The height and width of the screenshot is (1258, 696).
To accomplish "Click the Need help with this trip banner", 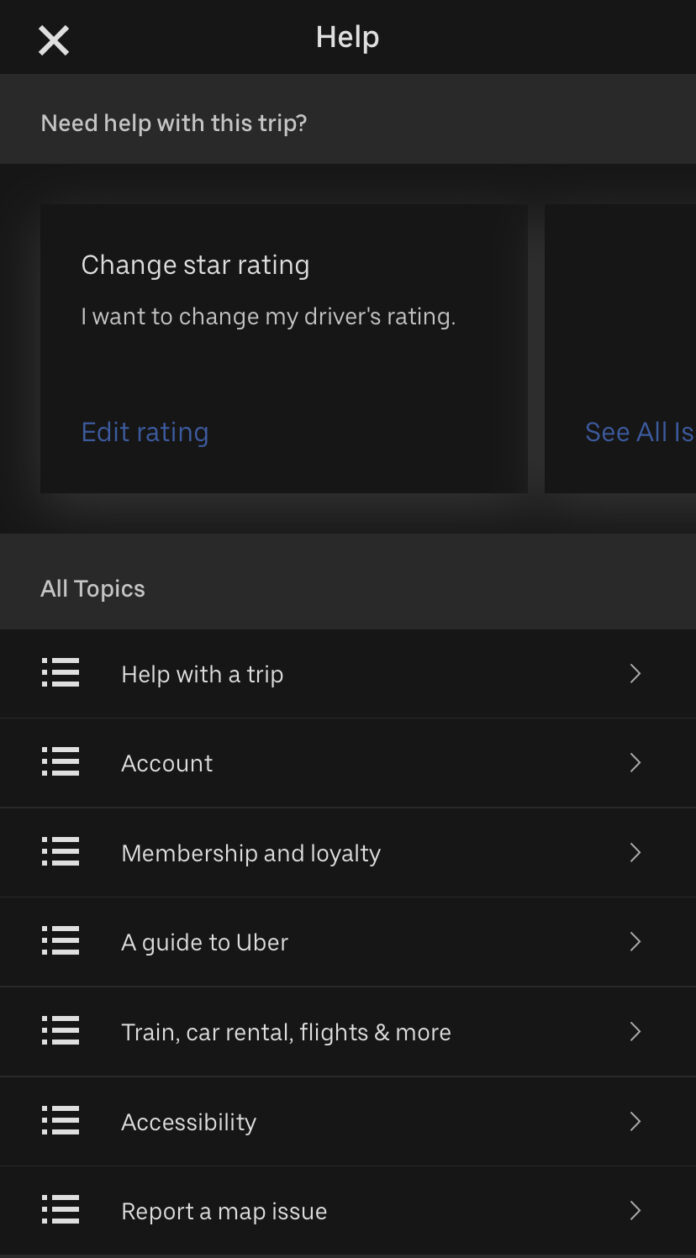I will coord(175,122).
